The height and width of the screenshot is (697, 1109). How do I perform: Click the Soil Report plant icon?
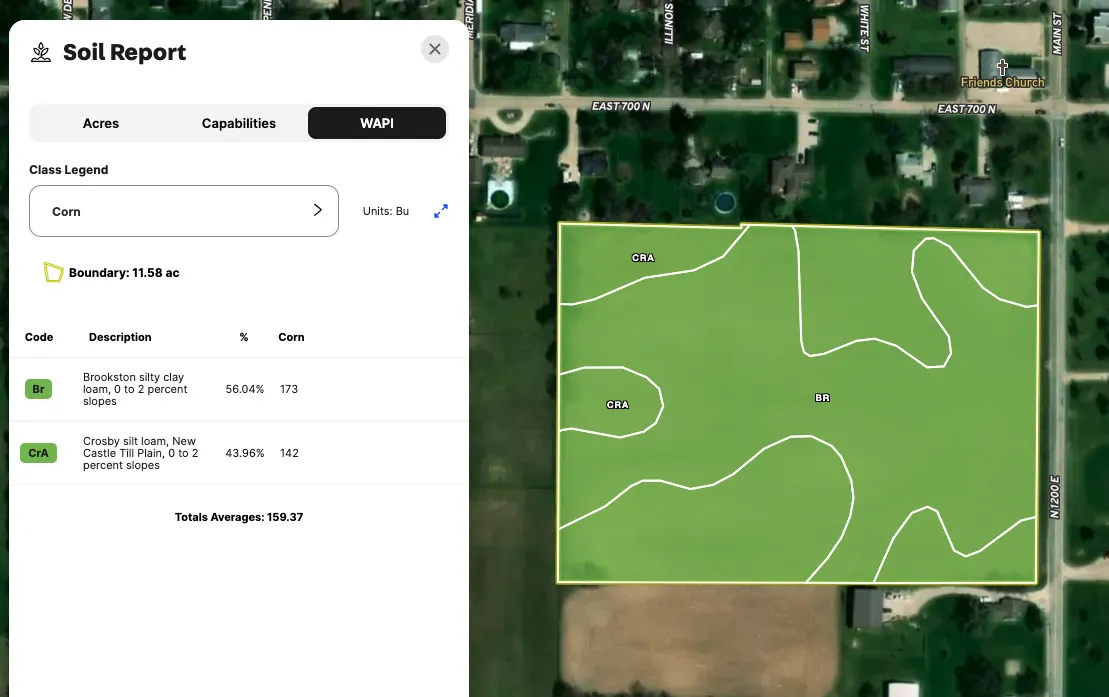click(x=41, y=52)
